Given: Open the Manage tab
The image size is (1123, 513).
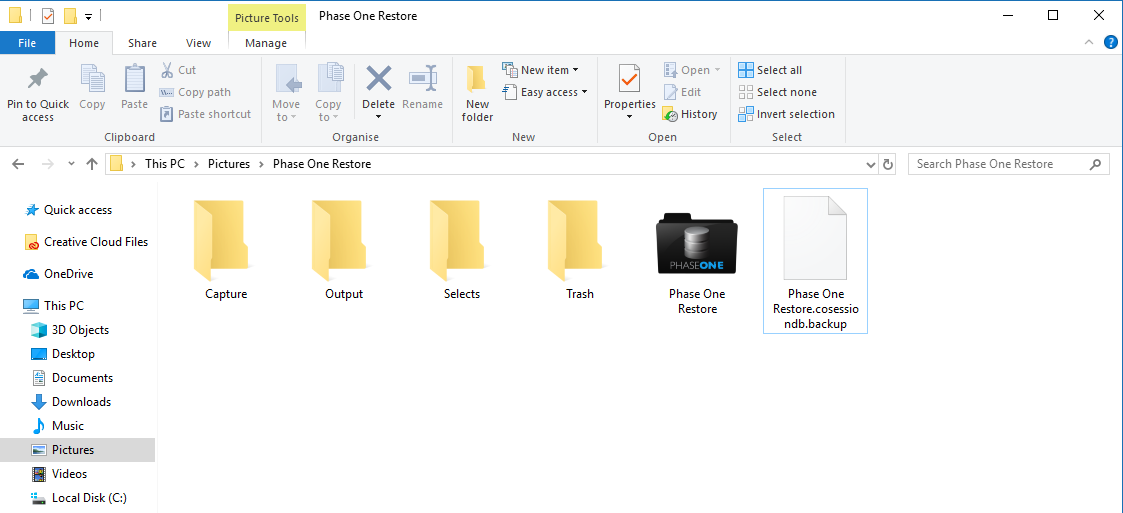Looking at the screenshot, I should pos(266,43).
